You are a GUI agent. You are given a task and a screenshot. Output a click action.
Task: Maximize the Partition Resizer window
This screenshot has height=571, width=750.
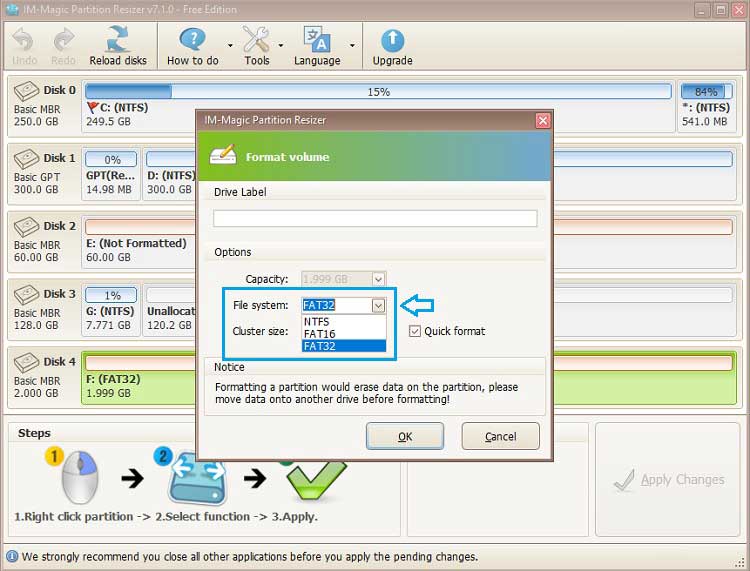pos(720,10)
